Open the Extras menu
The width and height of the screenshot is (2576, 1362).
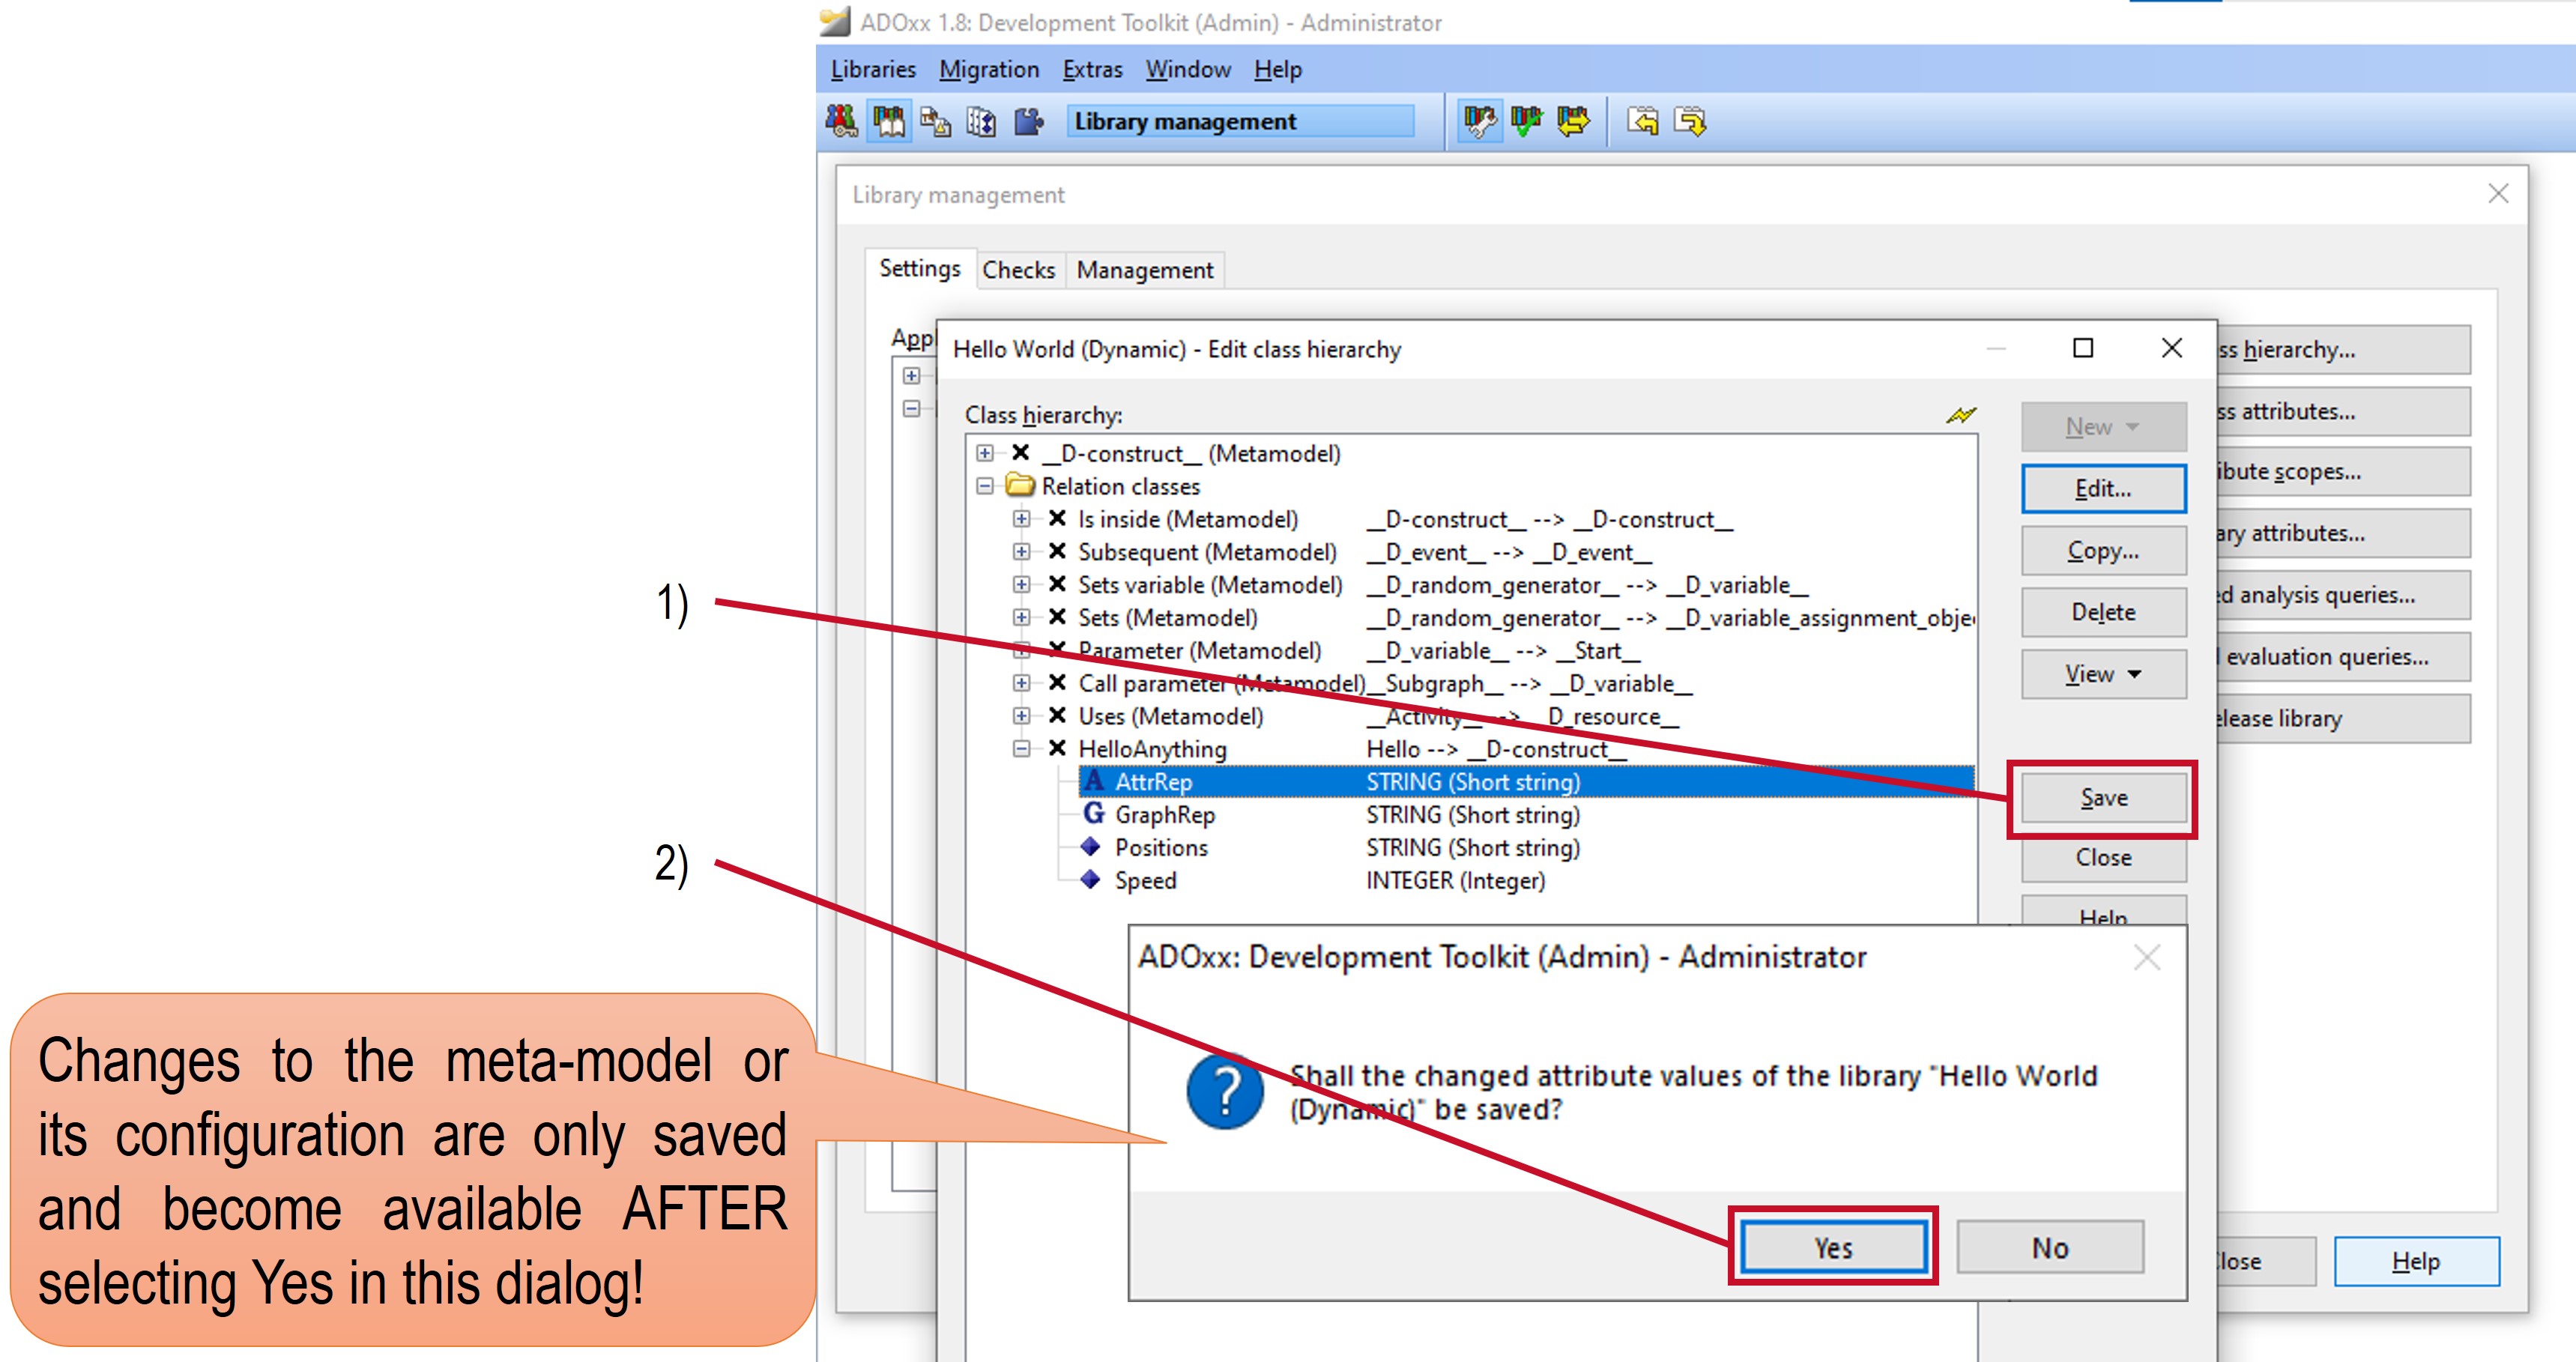tap(1092, 69)
